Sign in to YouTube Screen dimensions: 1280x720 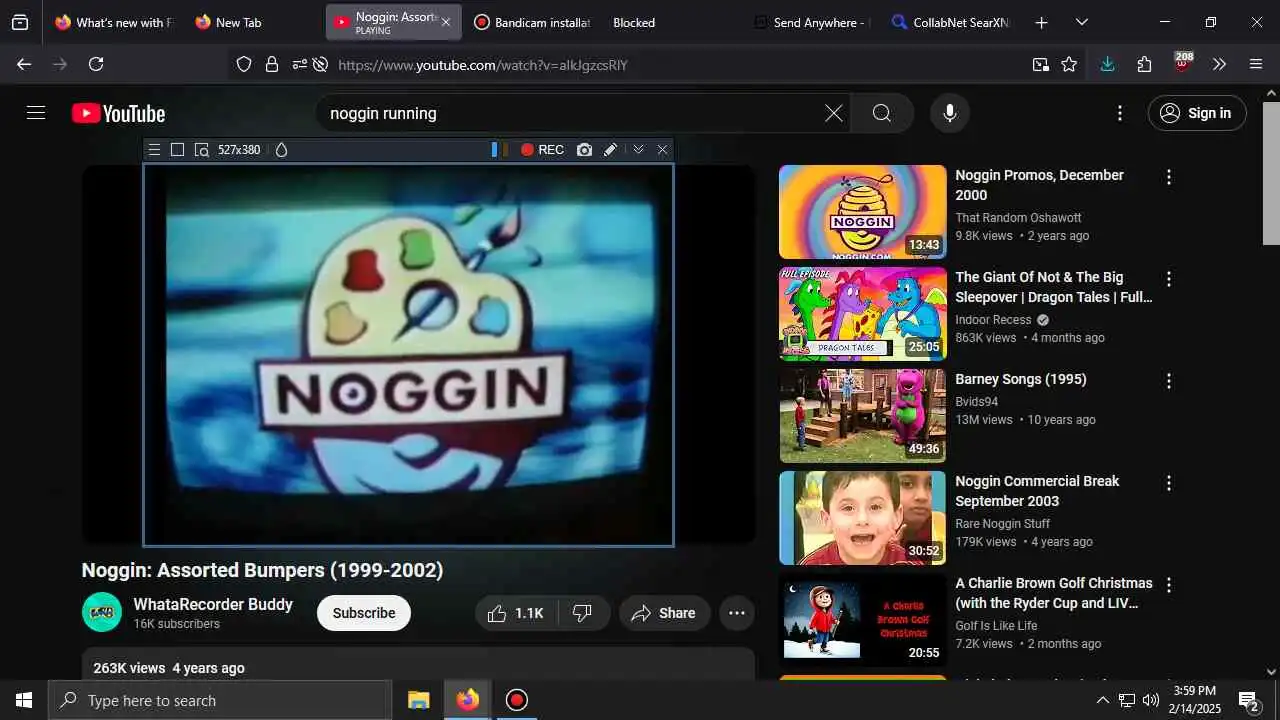click(1197, 113)
